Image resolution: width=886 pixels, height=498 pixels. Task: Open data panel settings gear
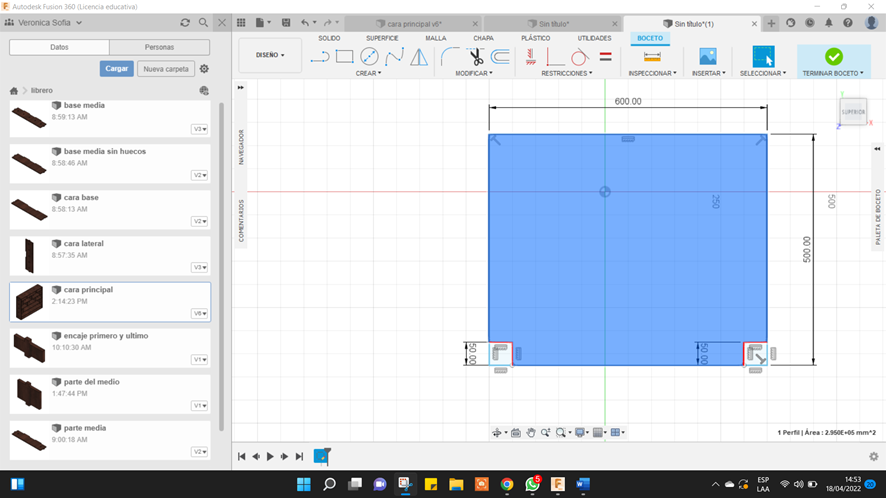(205, 68)
